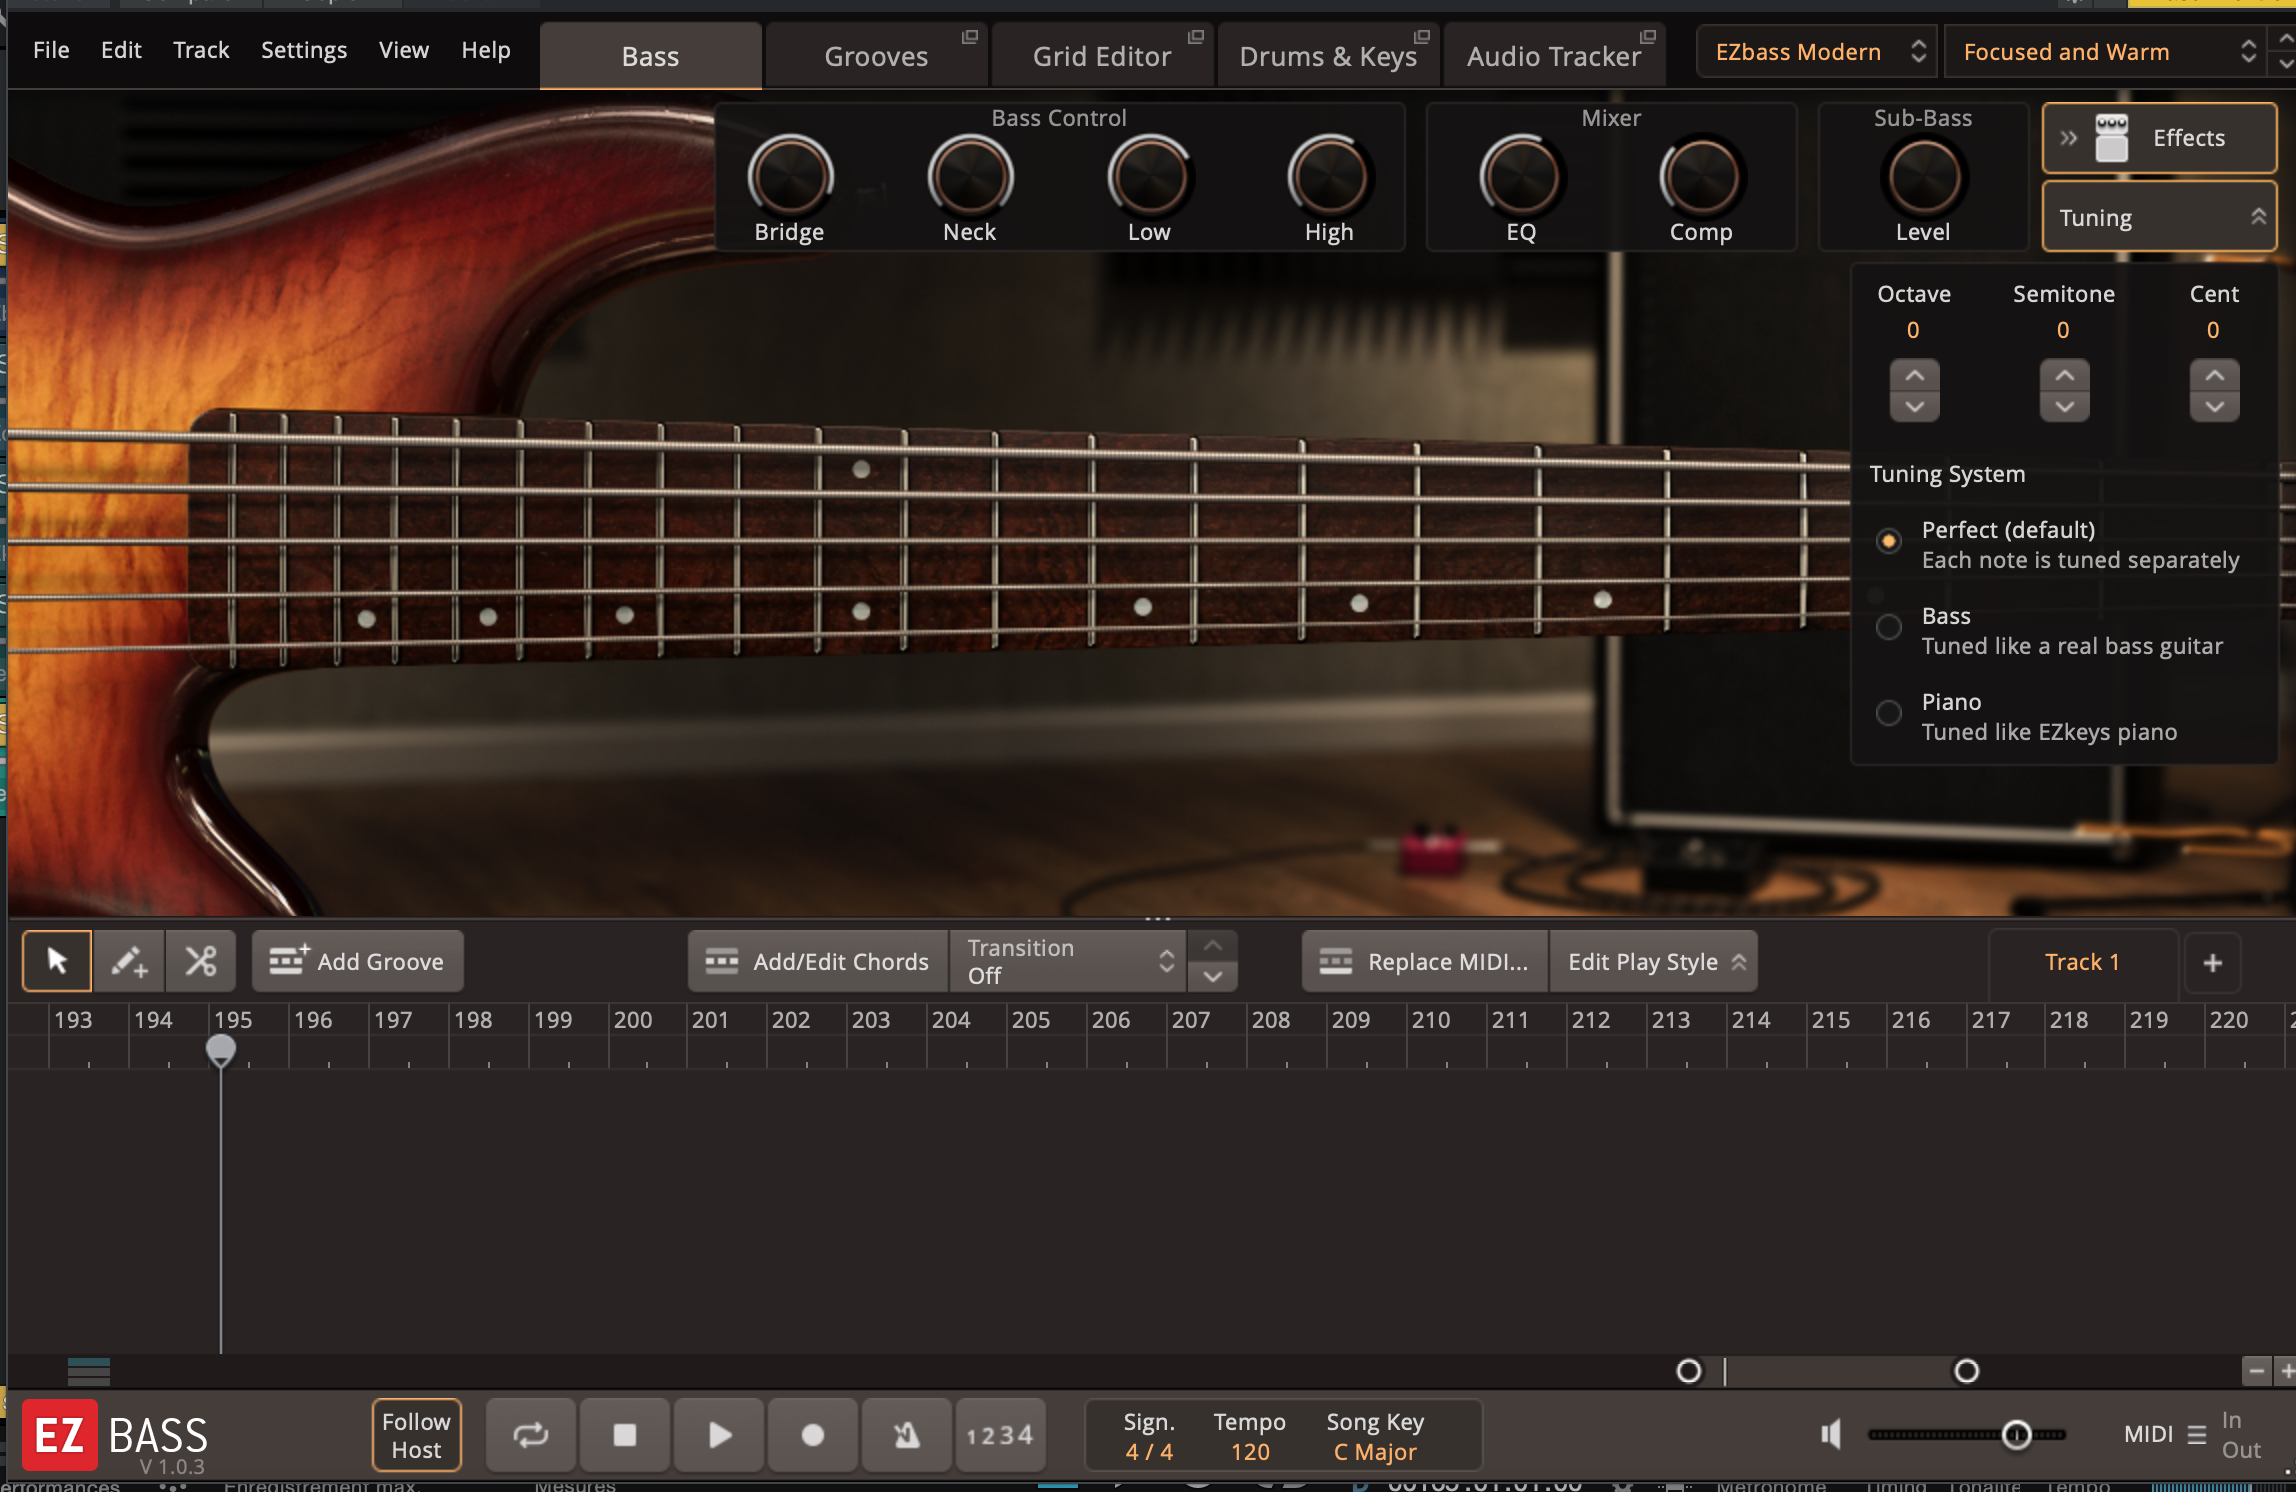Select the Bass tuning system option

[x=1889, y=627]
